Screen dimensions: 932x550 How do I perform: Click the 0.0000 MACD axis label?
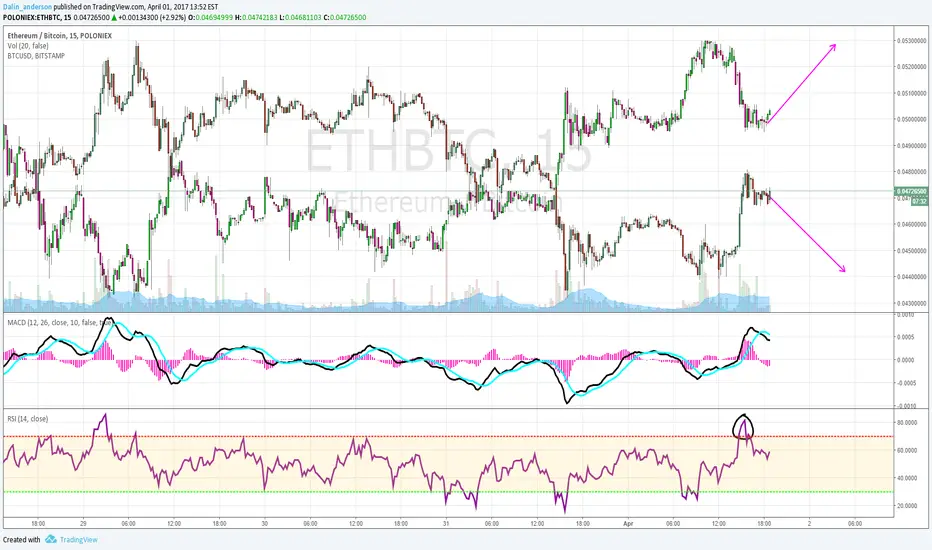point(906,360)
